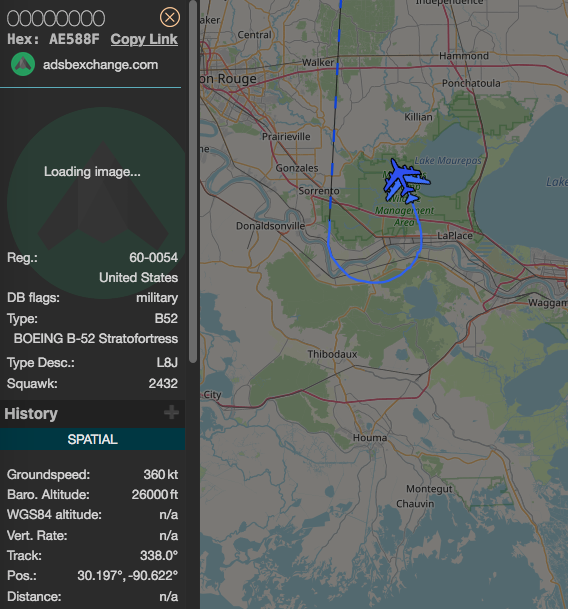Click the Gonzales map label
Viewport: 568px width, 609px height.
(297, 168)
